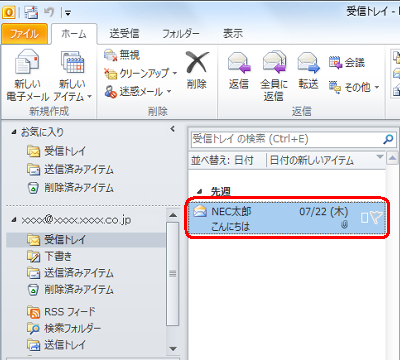Open the sort order dropdown arrow
This screenshot has width=400, height=360.
click(x=380, y=157)
